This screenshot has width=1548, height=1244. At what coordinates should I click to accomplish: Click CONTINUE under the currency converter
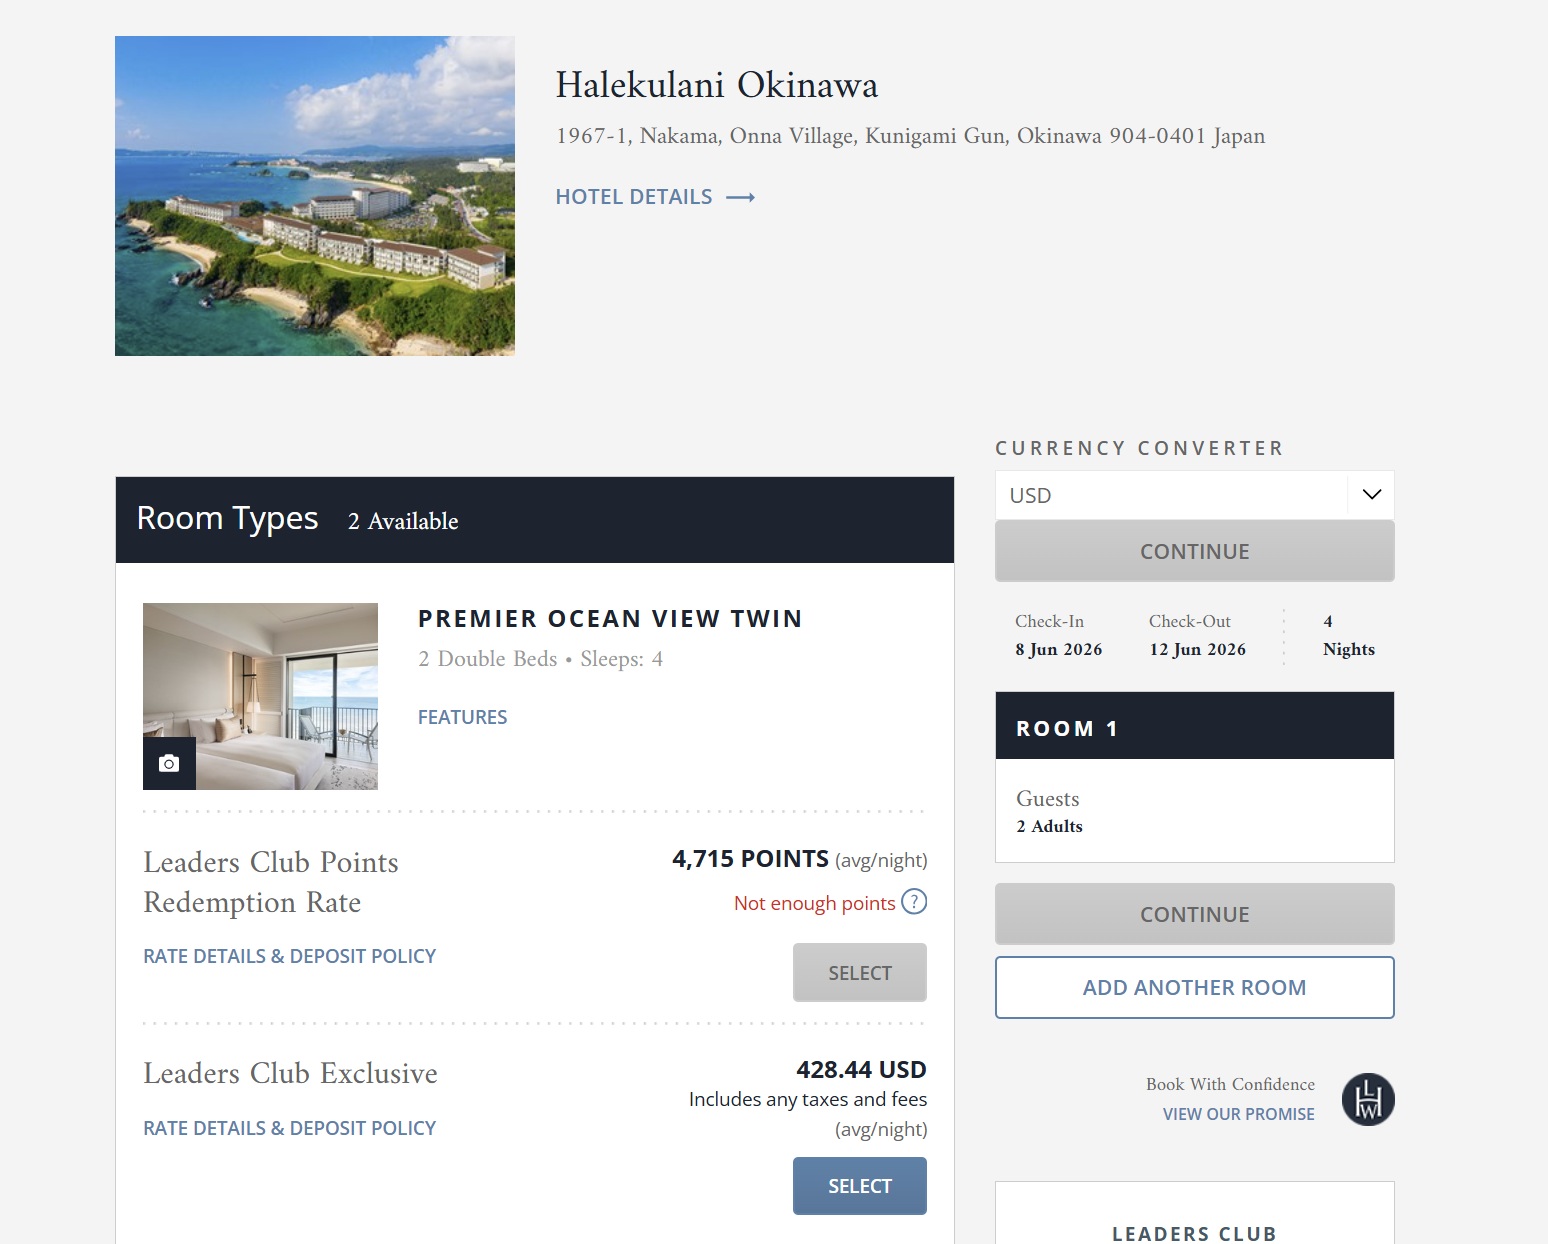click(x=1195, y=551)
